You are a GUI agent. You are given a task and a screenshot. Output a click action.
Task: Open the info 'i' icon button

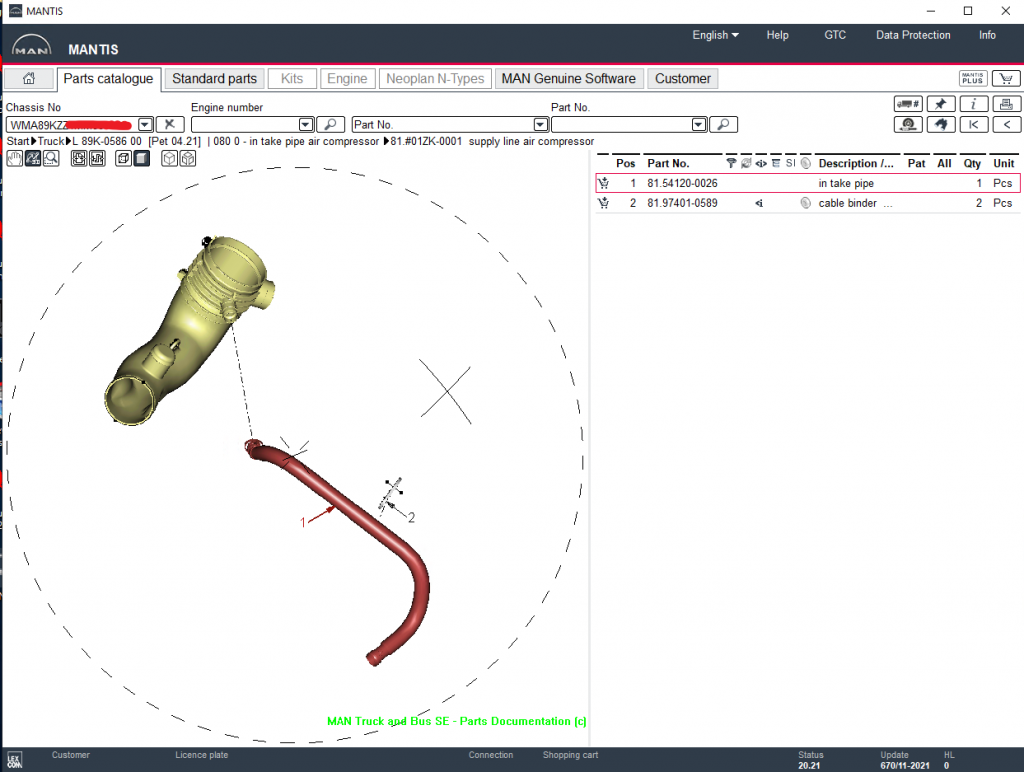click(974, 104)
